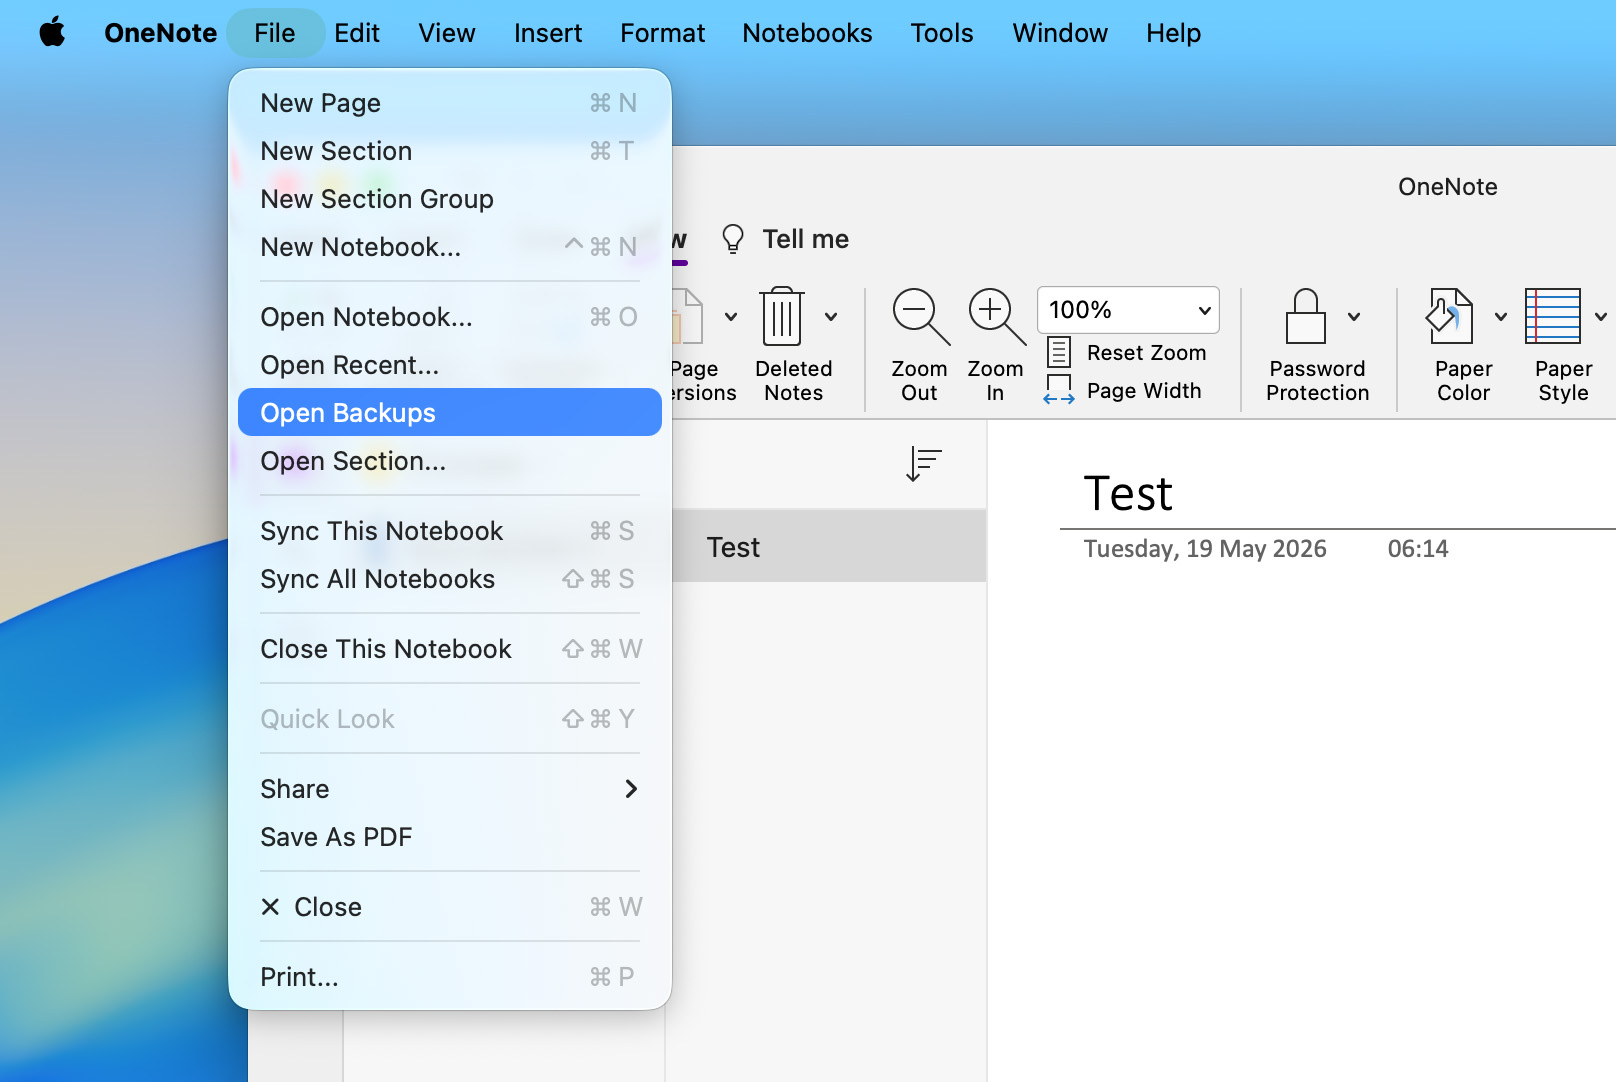Image resolution: width=1616 pixels, height=1082 pixels.
Task: Open the Insert menu
Action: pos(548,33)
